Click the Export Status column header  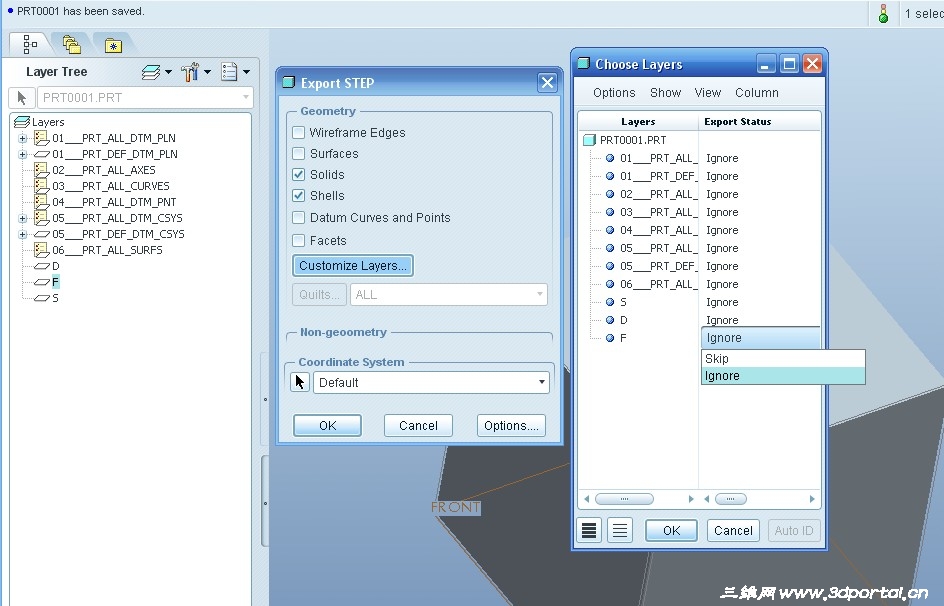760,122
